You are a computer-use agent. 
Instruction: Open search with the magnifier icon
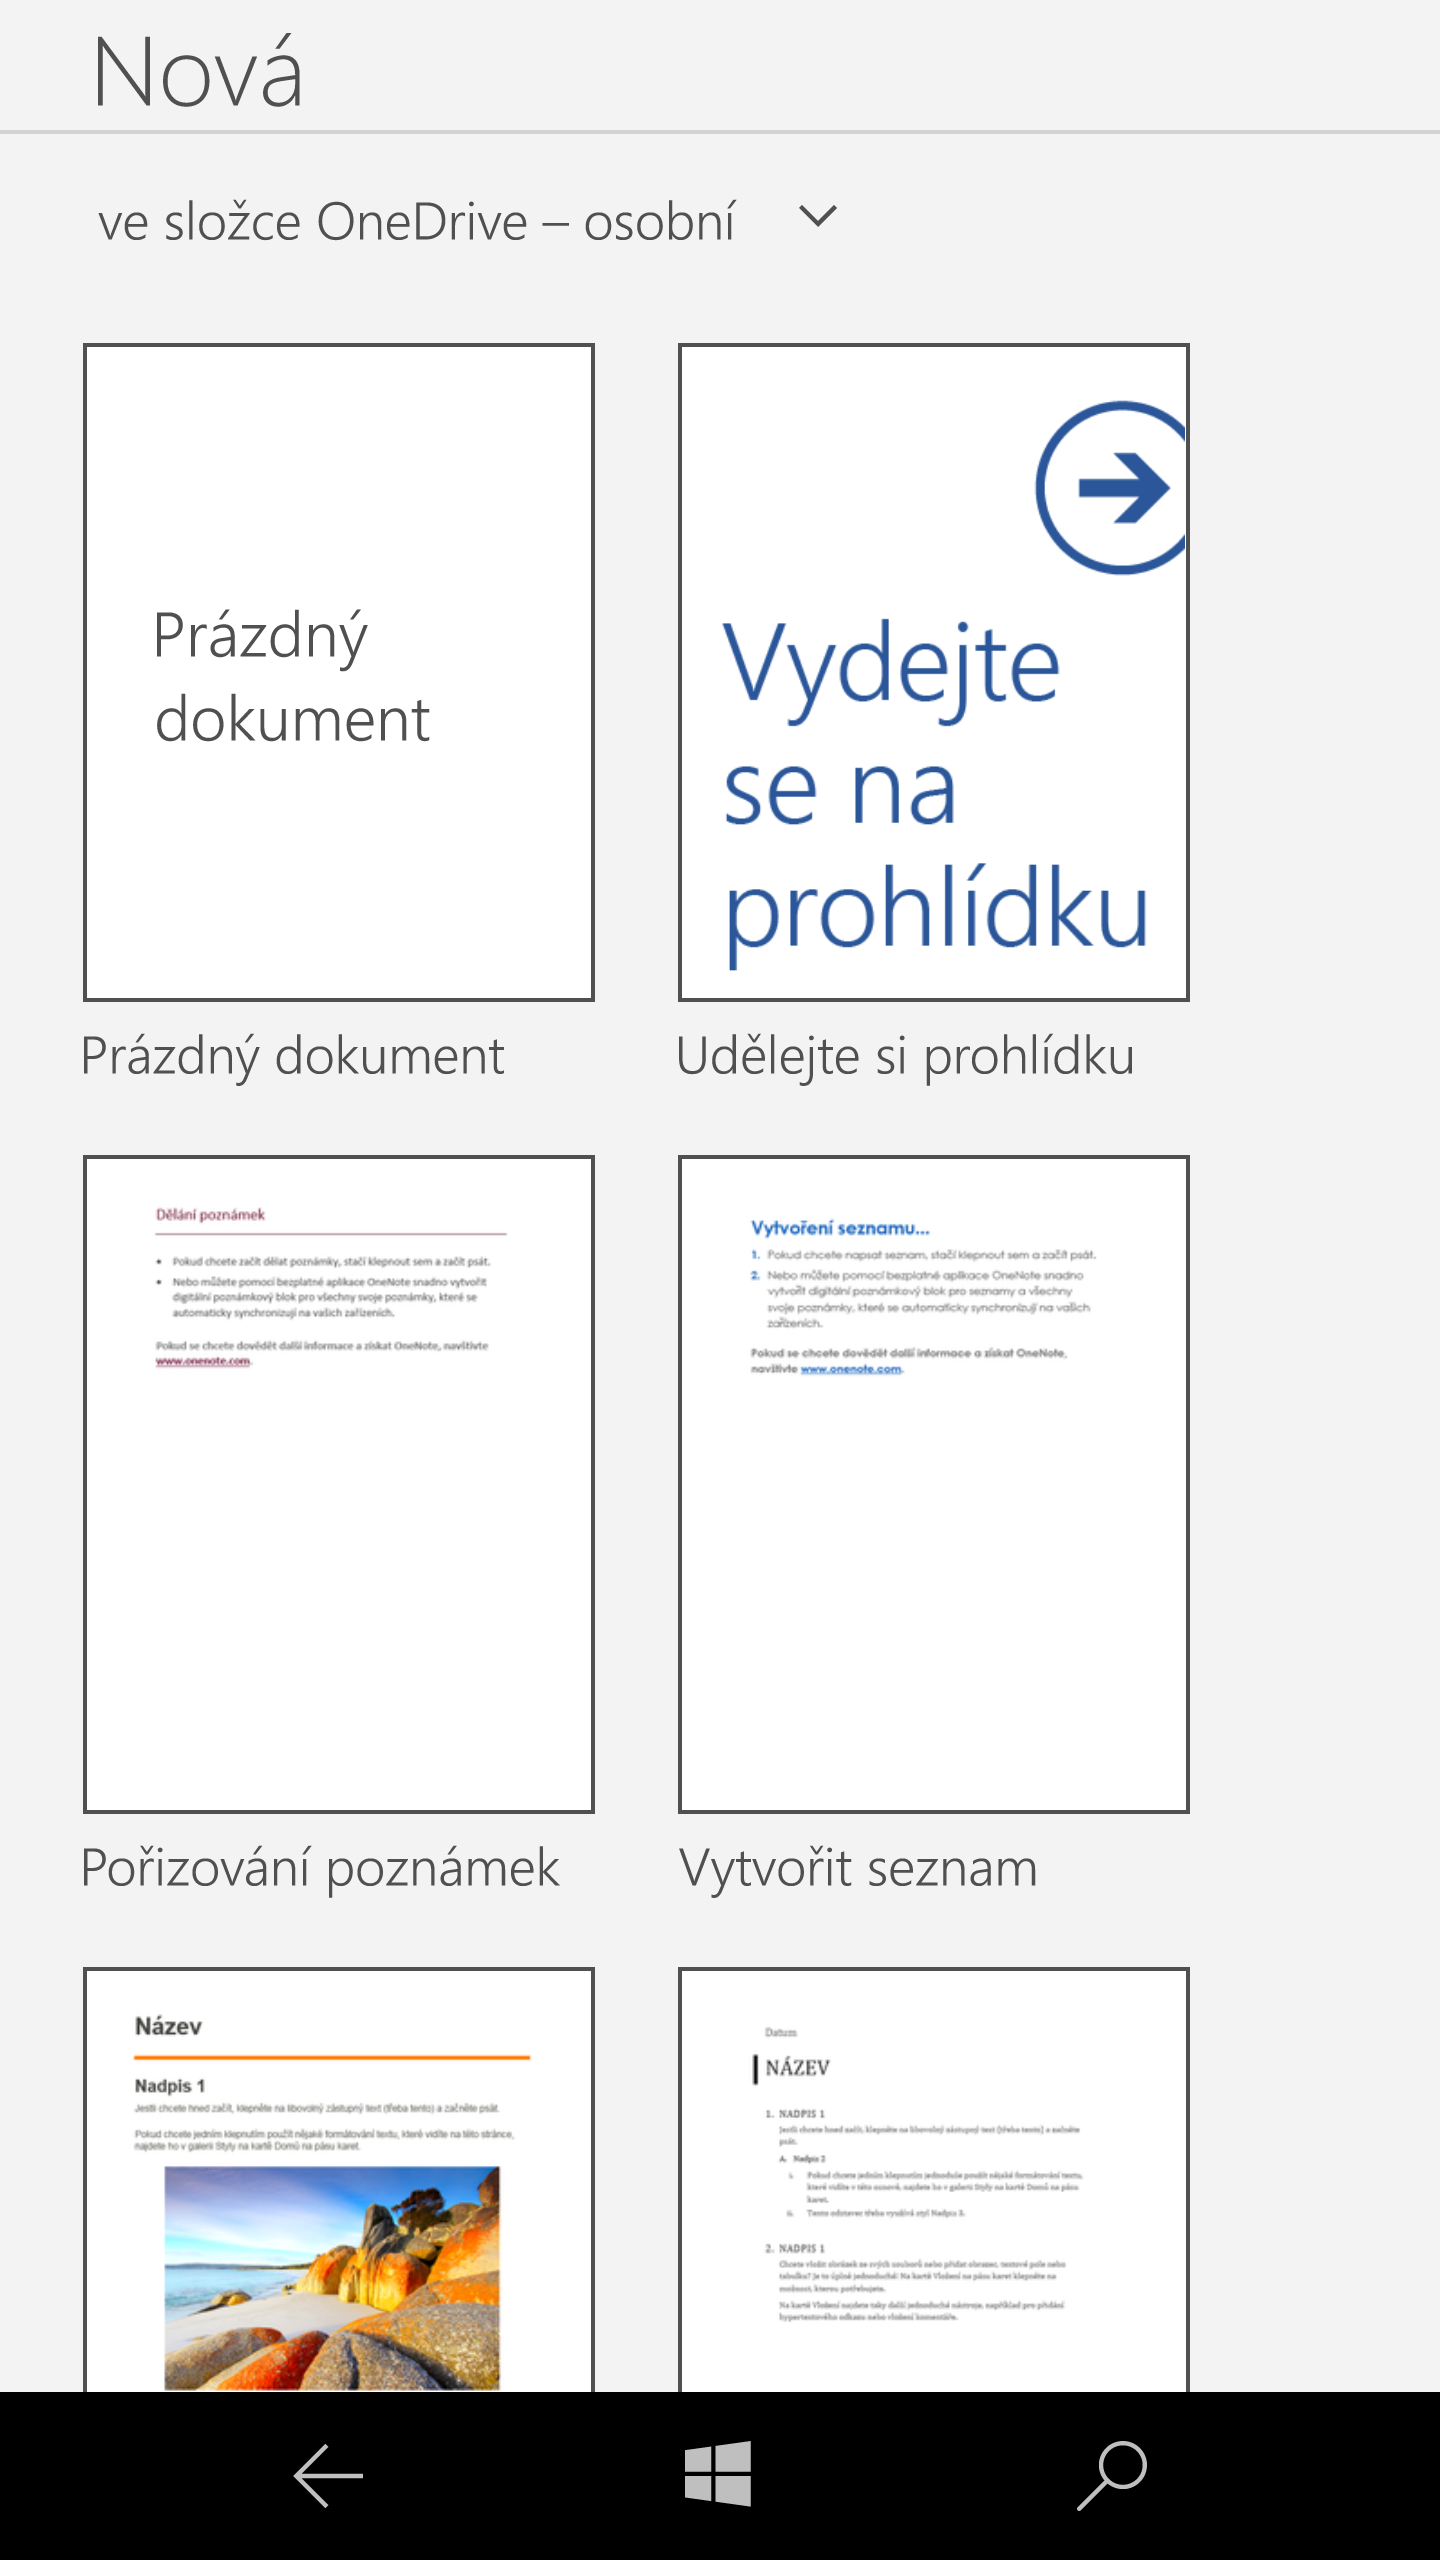[x=1112, y=2476]
